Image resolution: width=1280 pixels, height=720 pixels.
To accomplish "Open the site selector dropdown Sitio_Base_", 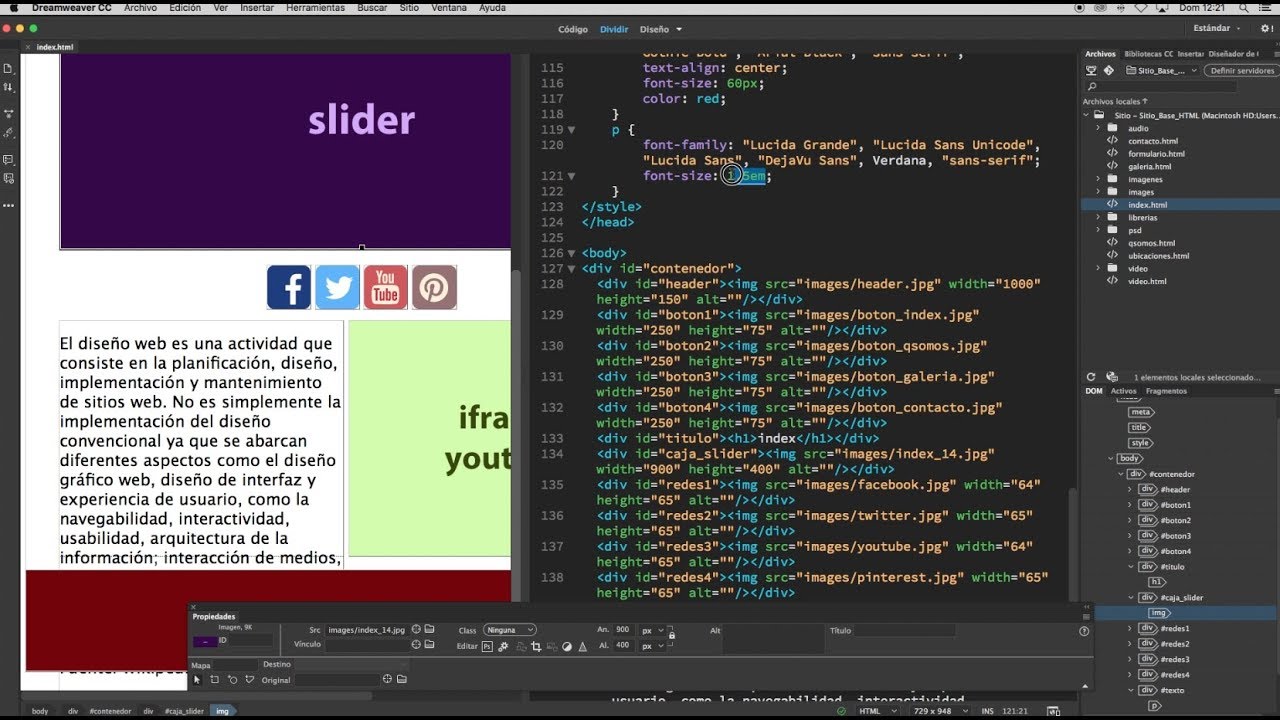I will 1161,71.
